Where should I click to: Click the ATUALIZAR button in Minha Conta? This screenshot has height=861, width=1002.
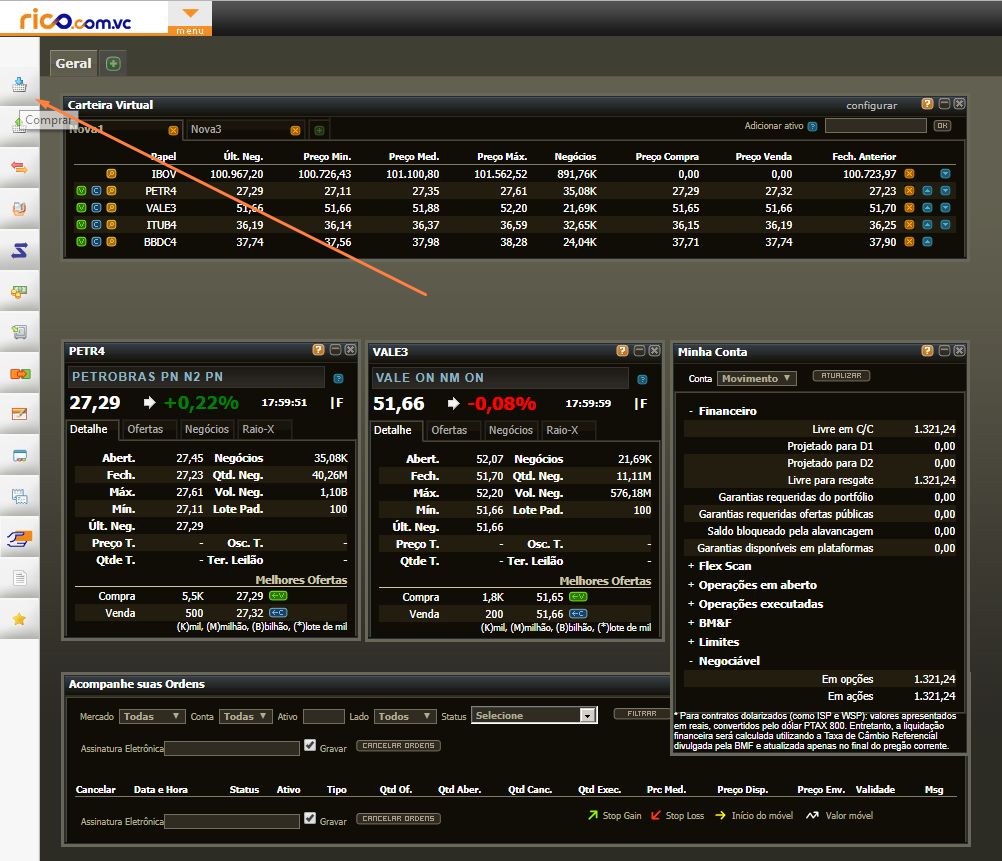(x=840, y=376)
